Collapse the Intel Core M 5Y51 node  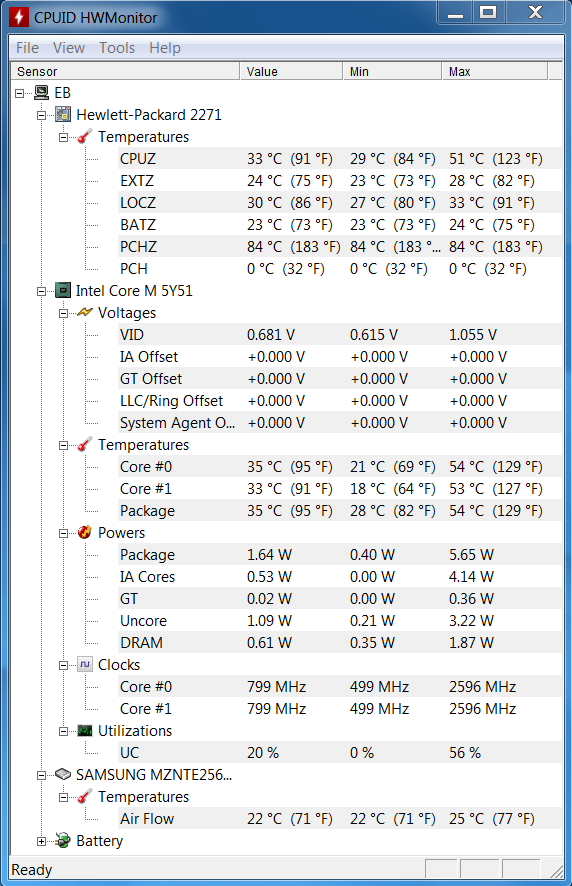point(41,292)
